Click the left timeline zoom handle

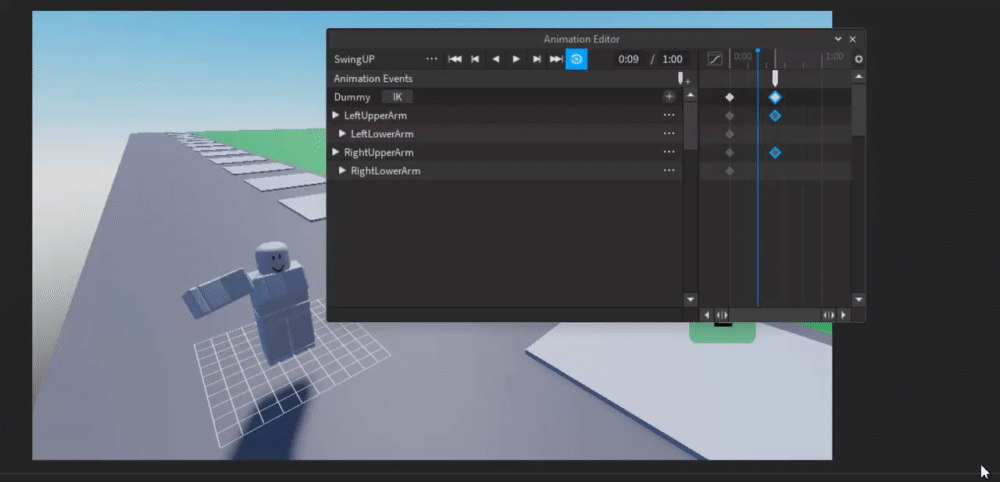pos(721,315)
